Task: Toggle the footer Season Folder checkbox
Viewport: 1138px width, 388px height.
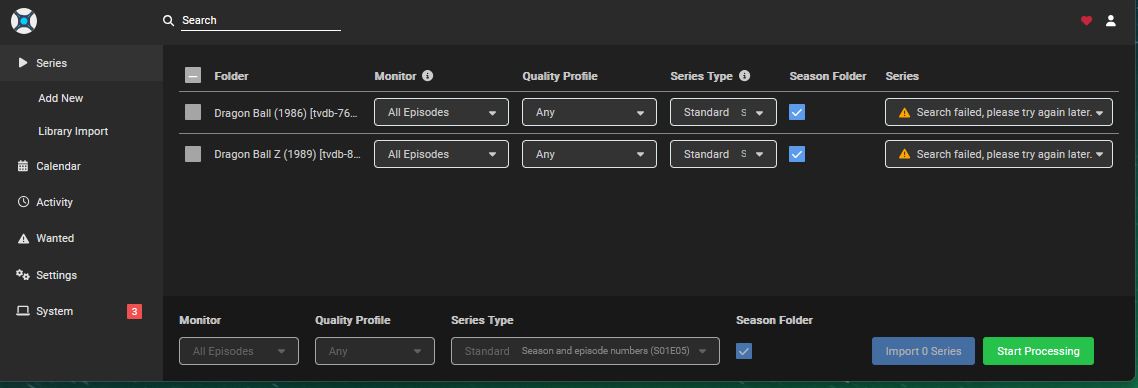Action: (744, 351)
